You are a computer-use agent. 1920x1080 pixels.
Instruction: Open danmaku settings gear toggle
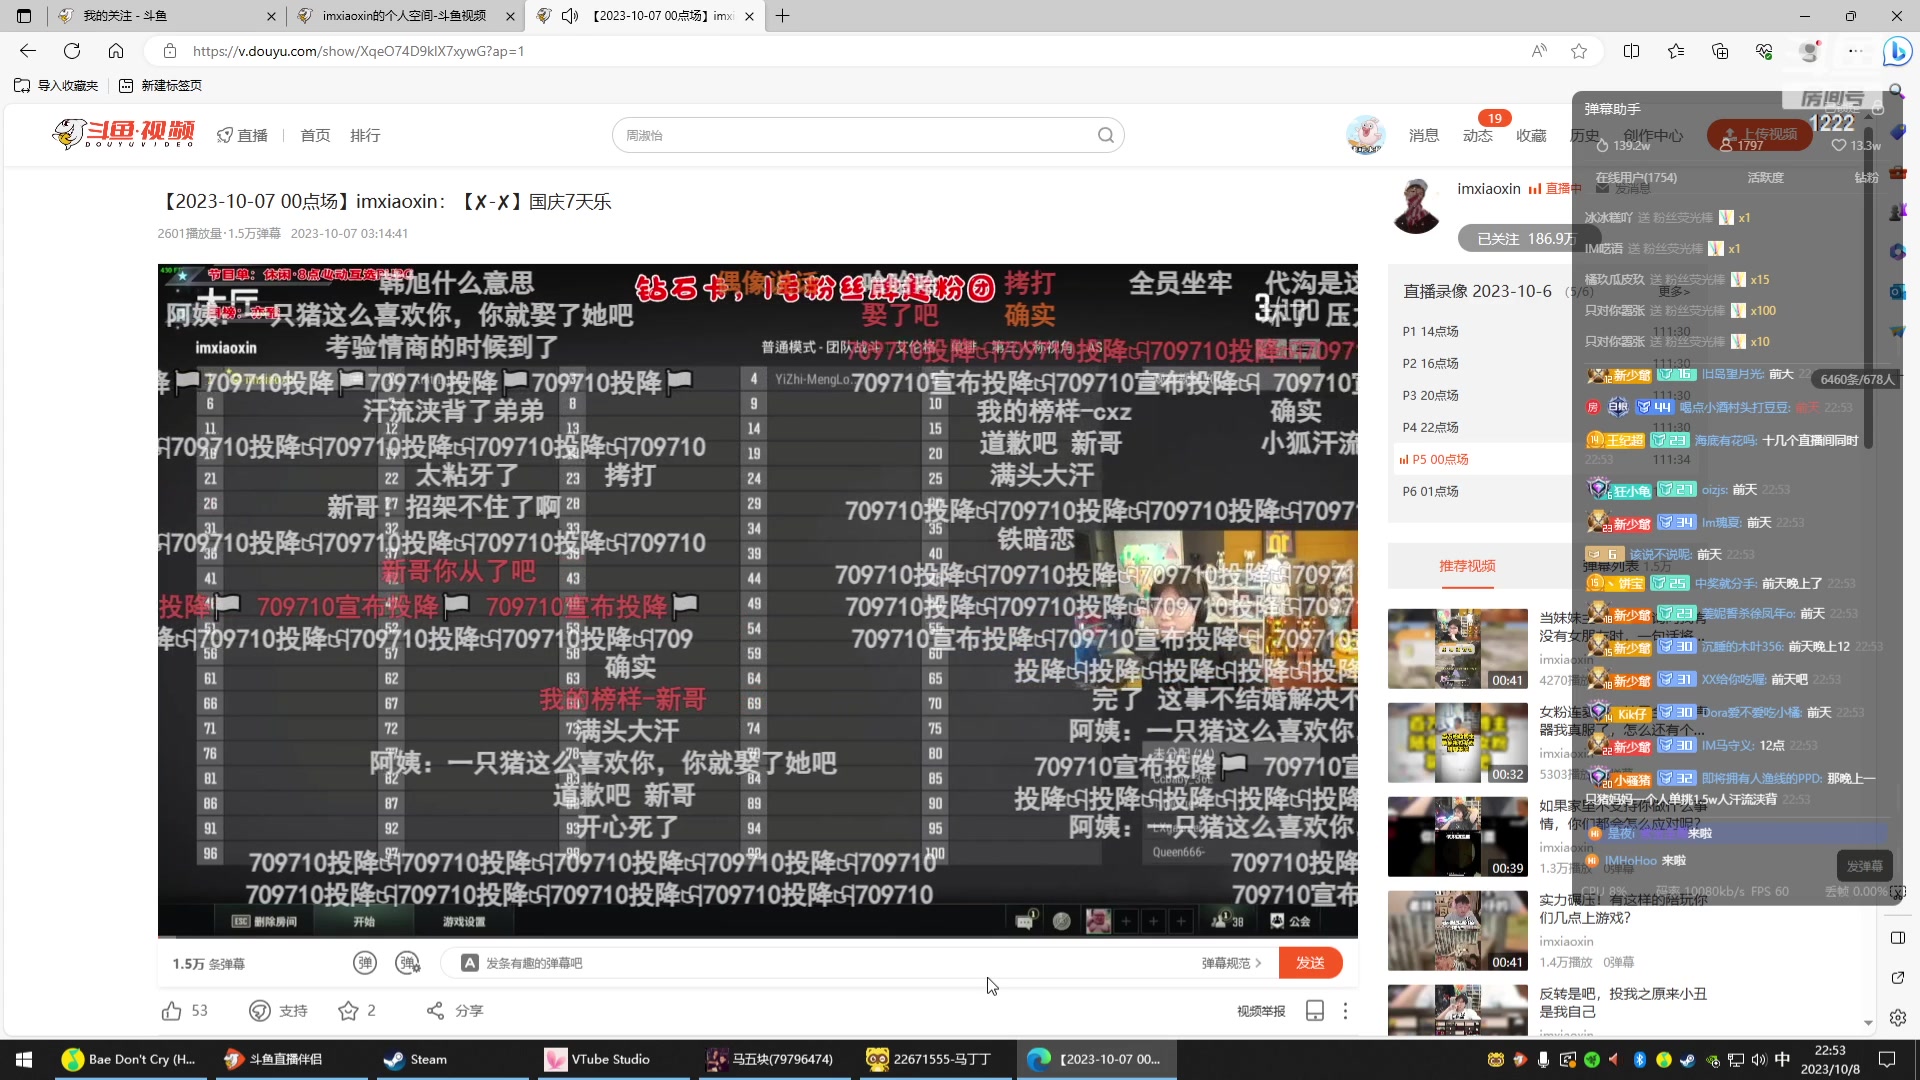pyautogui.click(x=408, y=963)
